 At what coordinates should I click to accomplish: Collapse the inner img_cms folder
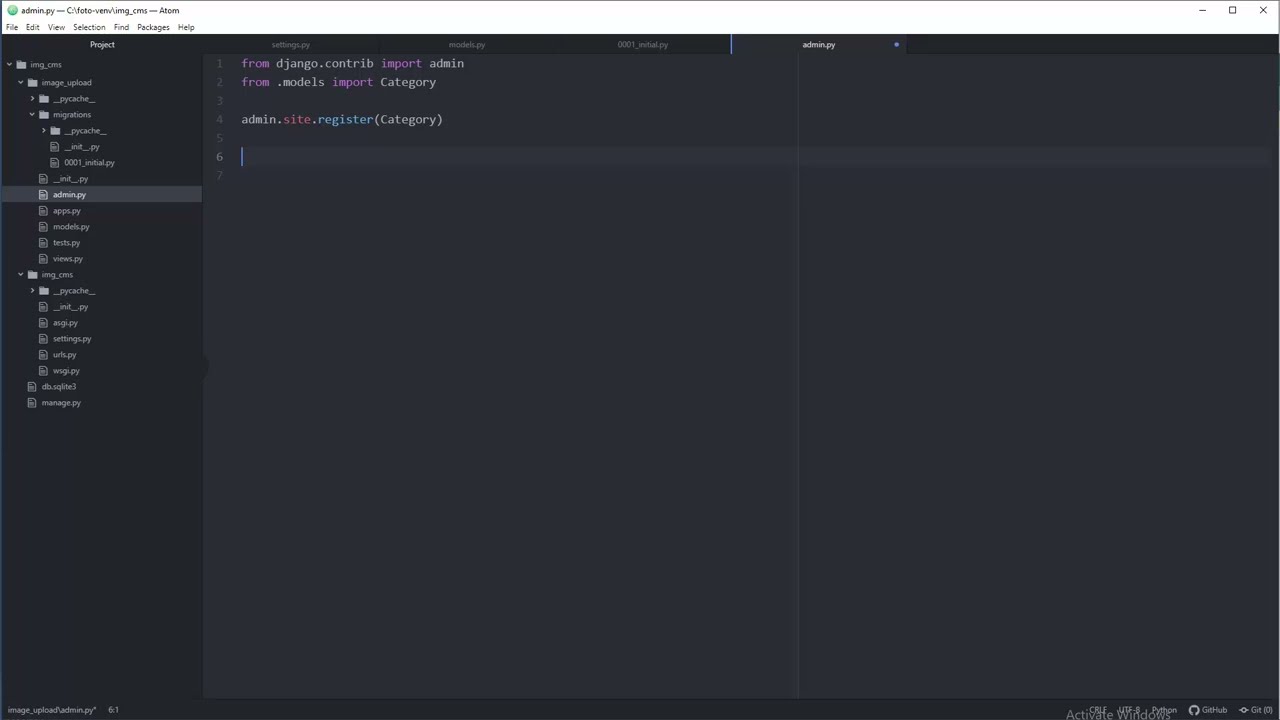20,274
